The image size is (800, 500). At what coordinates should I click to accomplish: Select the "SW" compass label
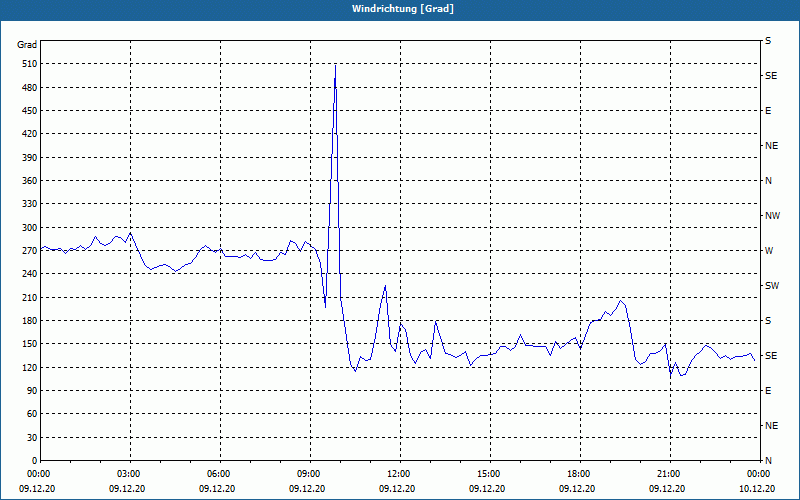pos(772,286)
